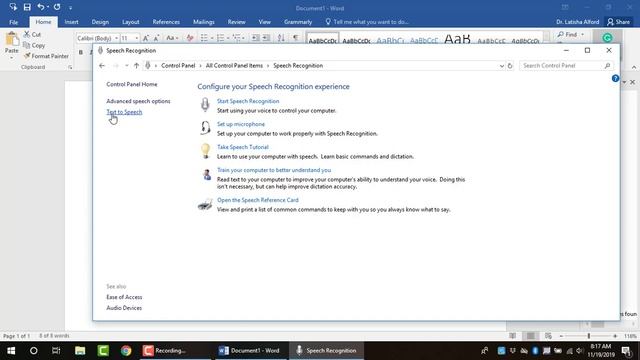Go up one level in Control Panel

[x=136, y=65]
